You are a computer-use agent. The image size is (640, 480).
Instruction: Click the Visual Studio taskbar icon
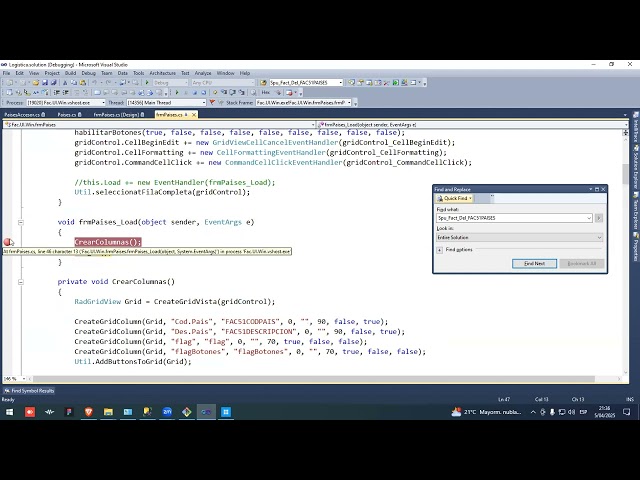[206, 412]
